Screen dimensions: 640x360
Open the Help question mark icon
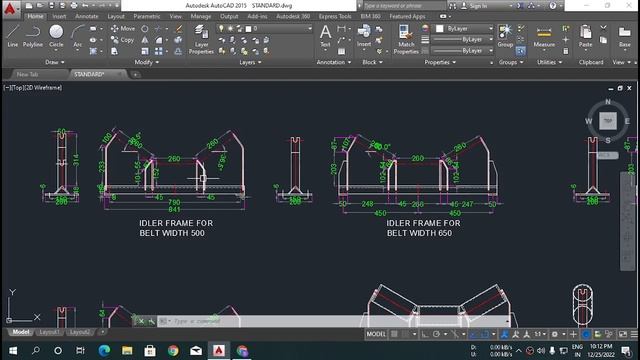tap(553, 6)
